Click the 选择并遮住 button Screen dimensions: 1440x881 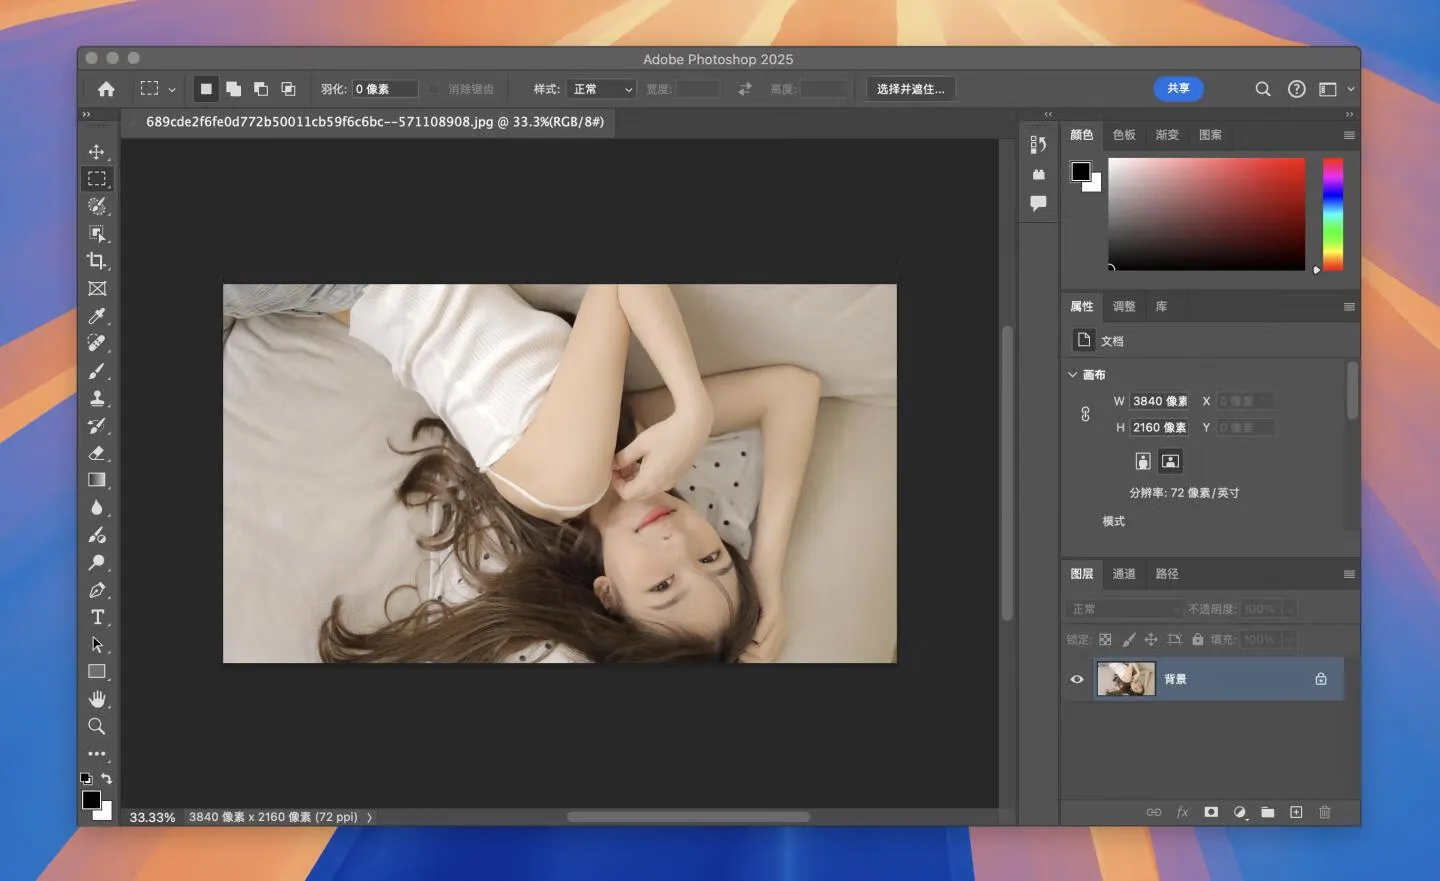click(x=910, y=89)
